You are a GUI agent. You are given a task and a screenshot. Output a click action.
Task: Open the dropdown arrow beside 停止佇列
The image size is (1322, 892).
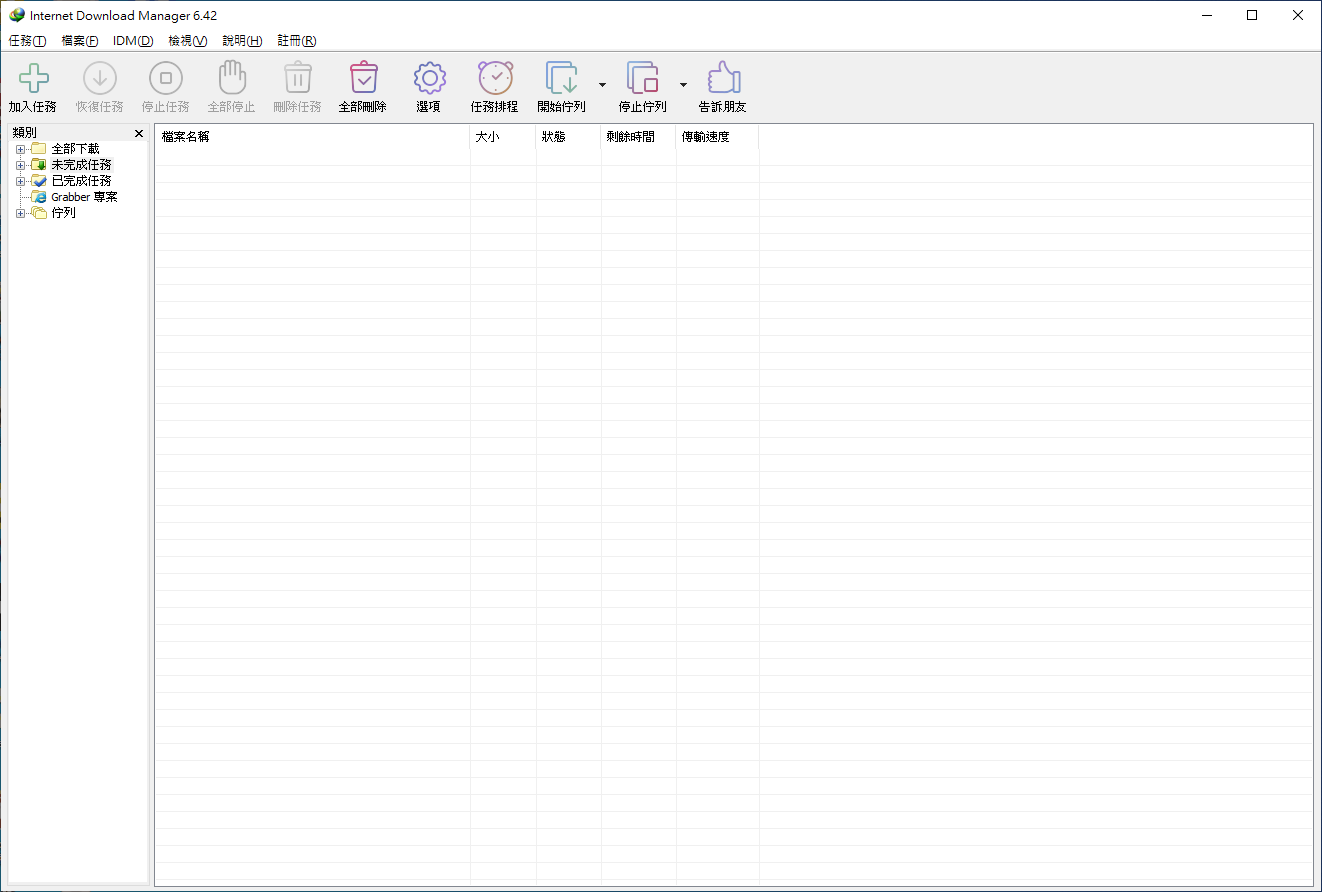pyautogui.click(x=684, y=85)
